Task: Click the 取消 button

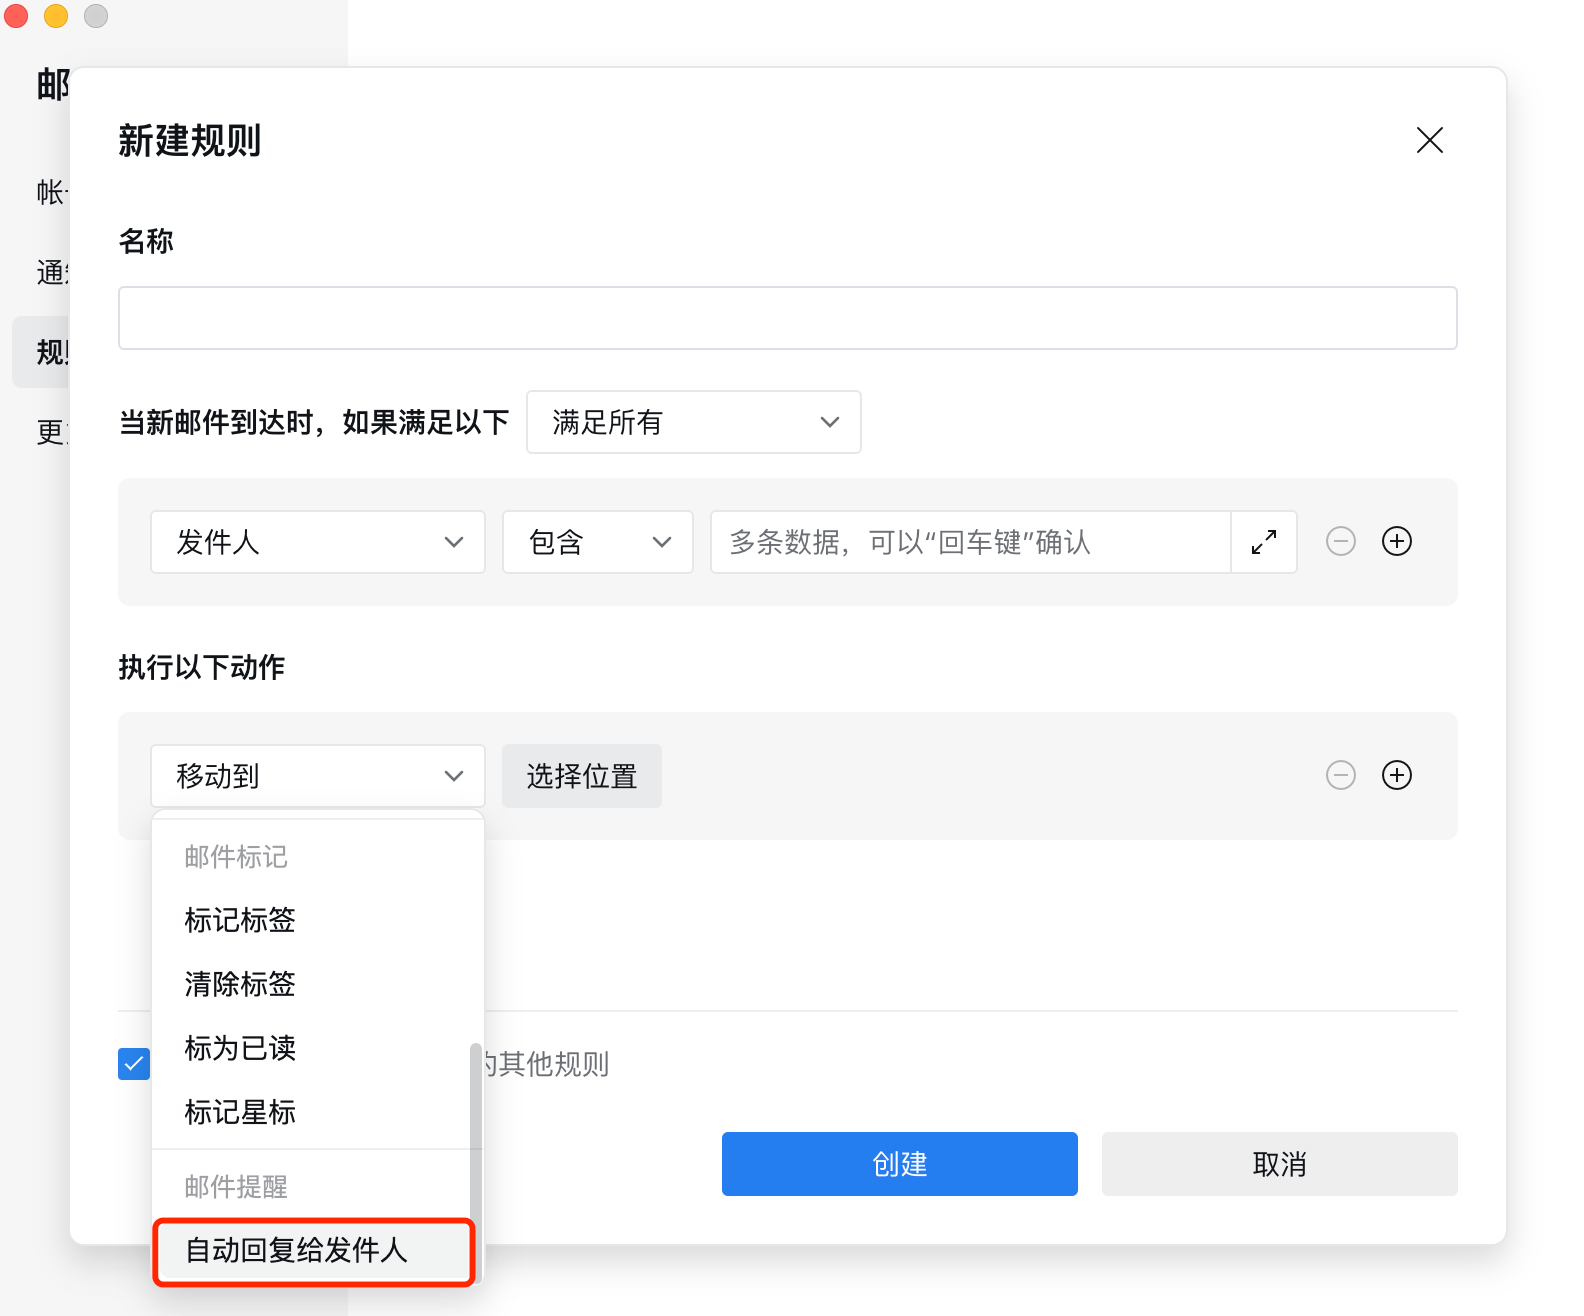Action: 1279,1164
